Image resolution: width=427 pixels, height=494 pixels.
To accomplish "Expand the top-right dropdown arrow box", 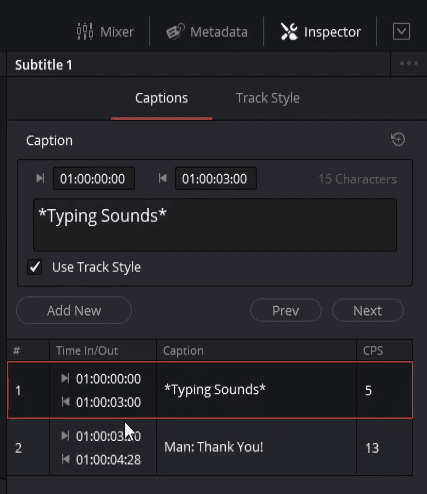I will pyautogui.click(x=401, y=32).
